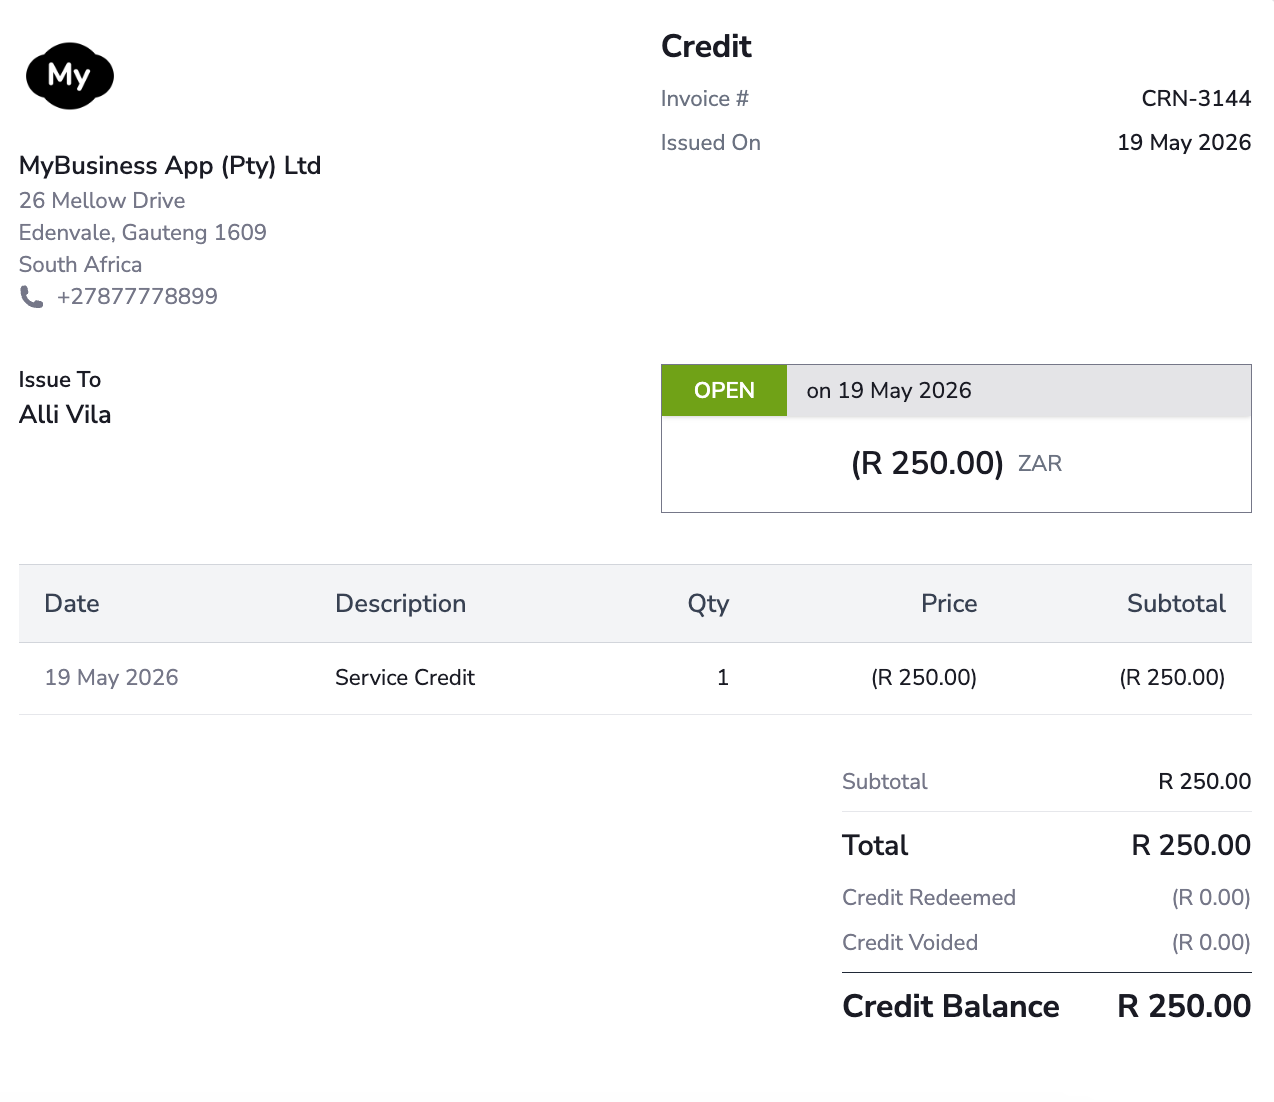Click the (R 250.00) ZAR amount box
1274x1102 pixels.
[x=956, y=464]
